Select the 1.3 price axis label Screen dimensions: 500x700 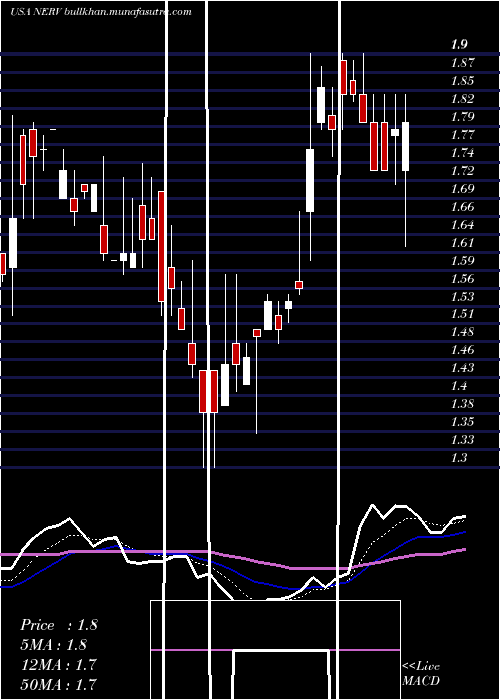459,458
